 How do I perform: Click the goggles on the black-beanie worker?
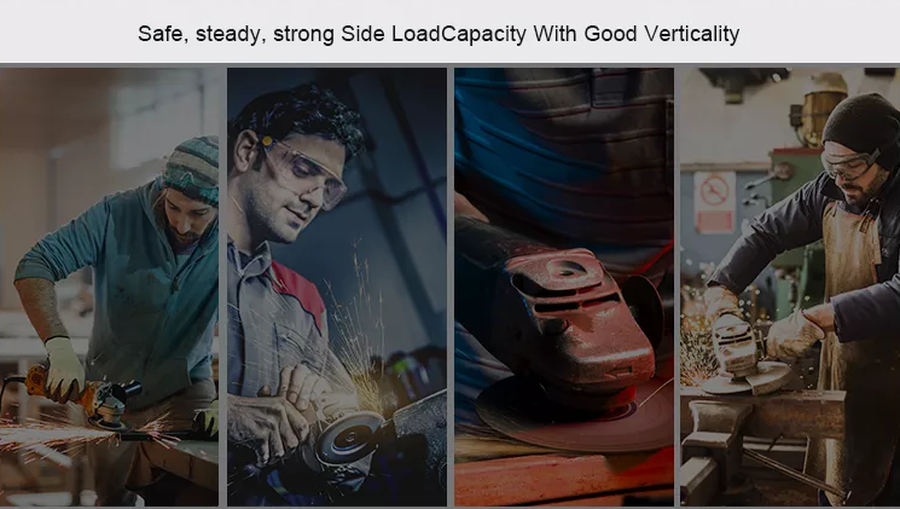849,162
